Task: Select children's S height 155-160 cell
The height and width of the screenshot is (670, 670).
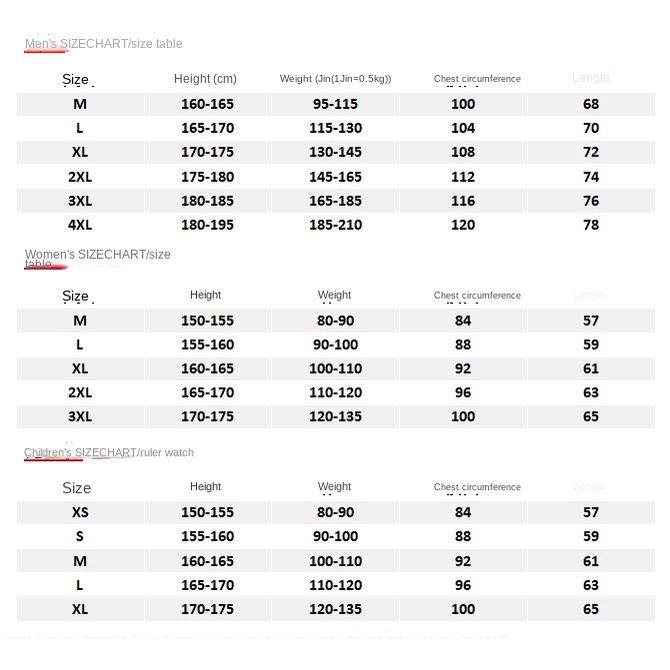Action: pos(208,536)
